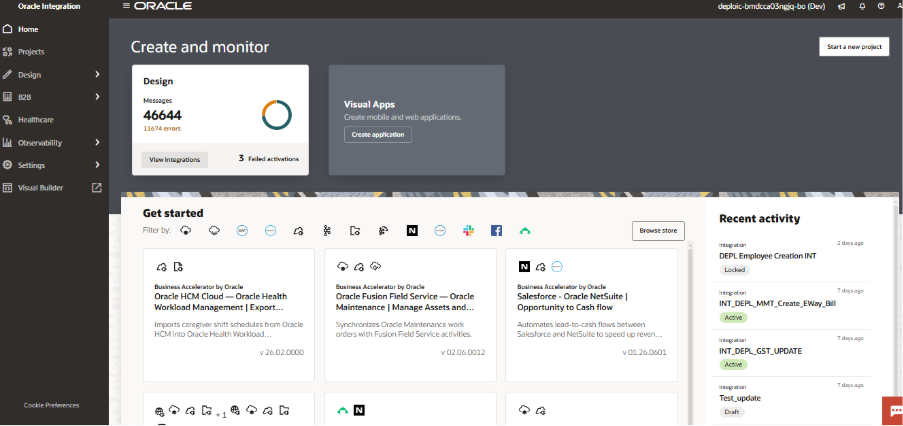Viewport: 903px width, 426px height.
Task: Open the 3 Failed activations link
Action: (269, 158)
